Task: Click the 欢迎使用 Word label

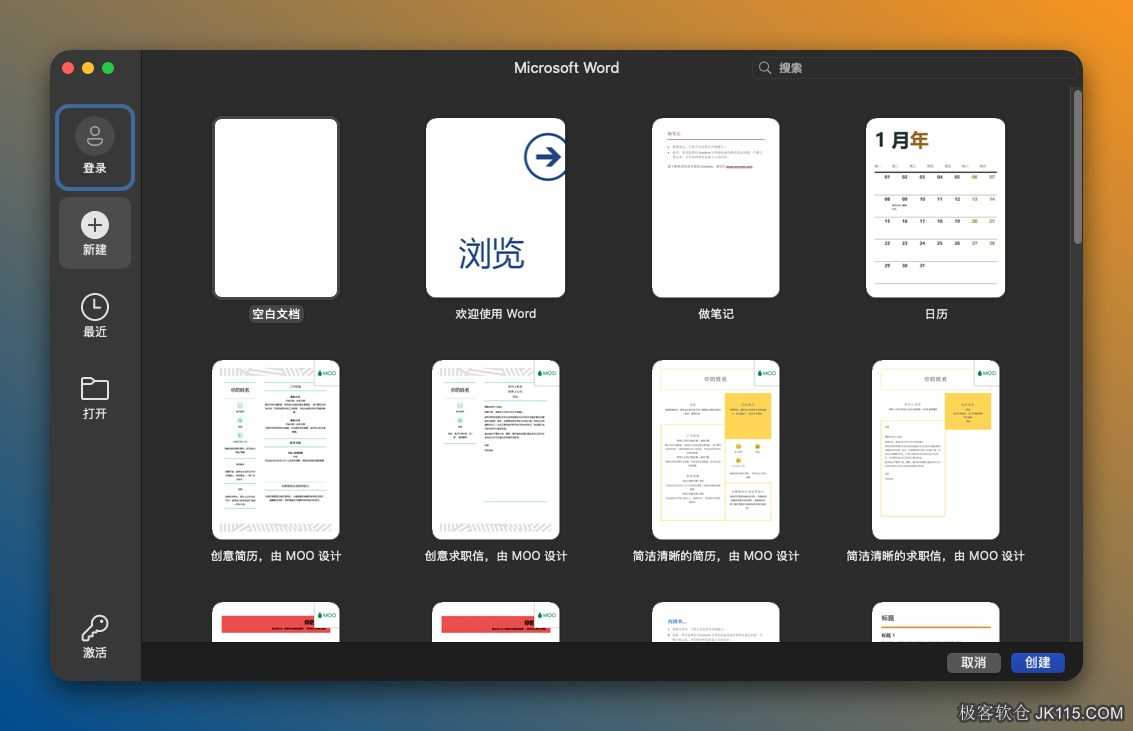Action: pos(496,314)
